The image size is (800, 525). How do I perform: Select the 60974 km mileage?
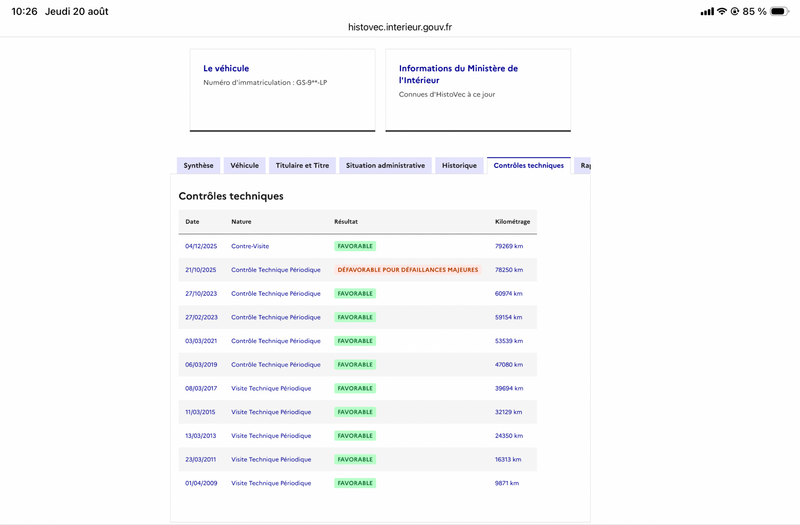[x=509, y=293]
